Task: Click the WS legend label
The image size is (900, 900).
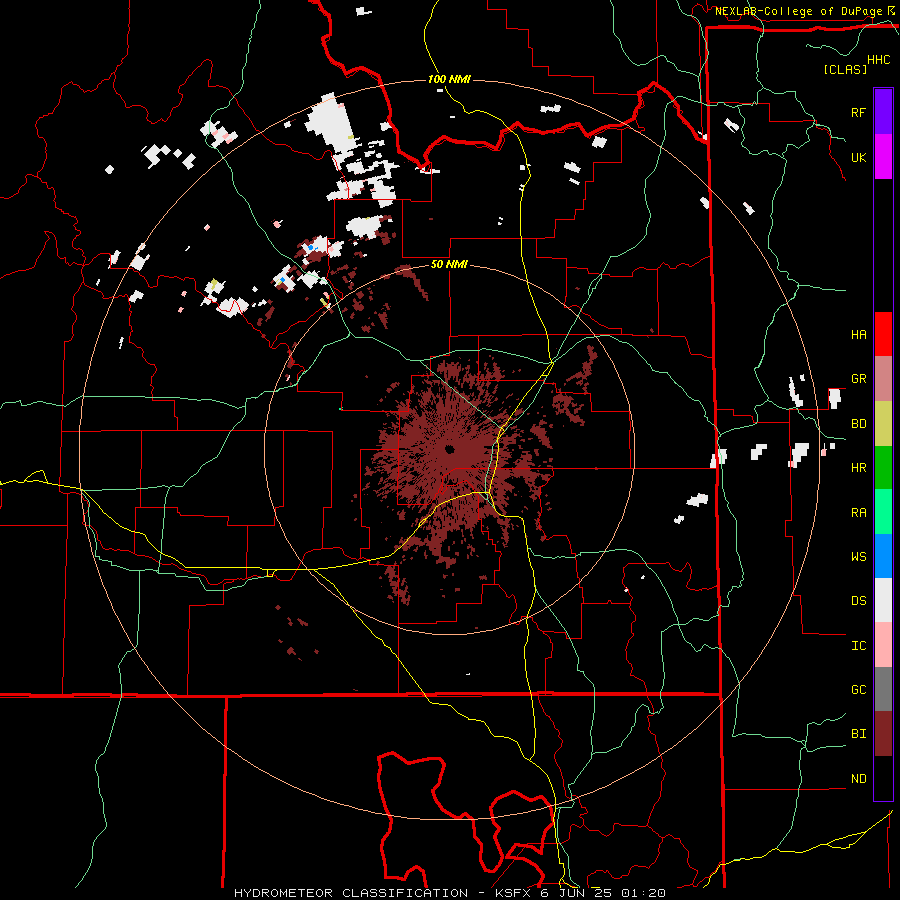Action: [x=858, y=557]
